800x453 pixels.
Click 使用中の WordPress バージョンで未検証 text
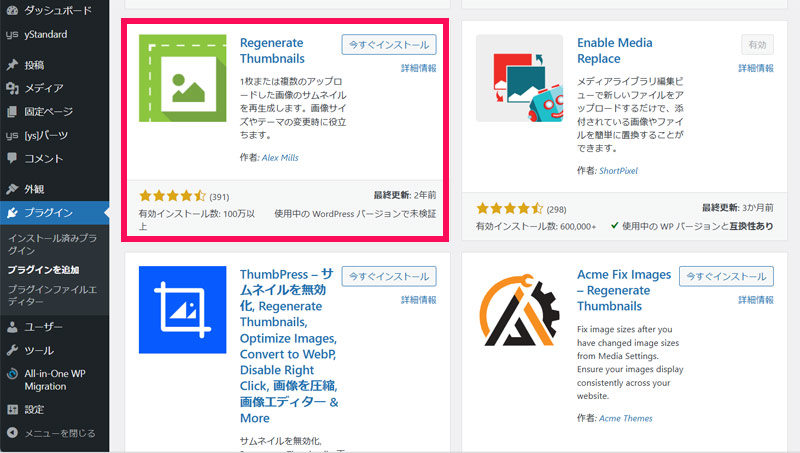[355, 214]
